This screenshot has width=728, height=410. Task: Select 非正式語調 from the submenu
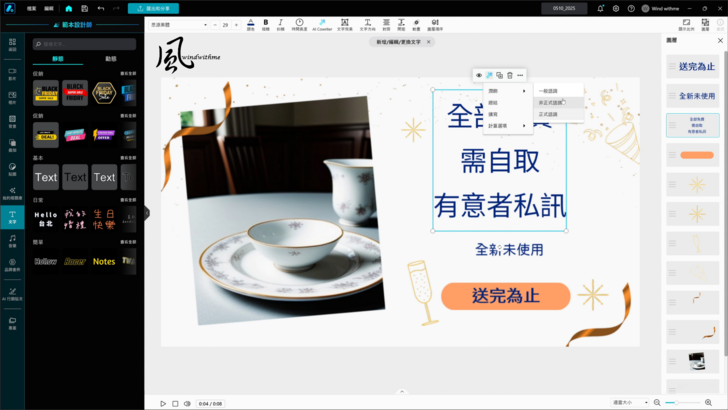pyautogui.click(x=551, y=102)
